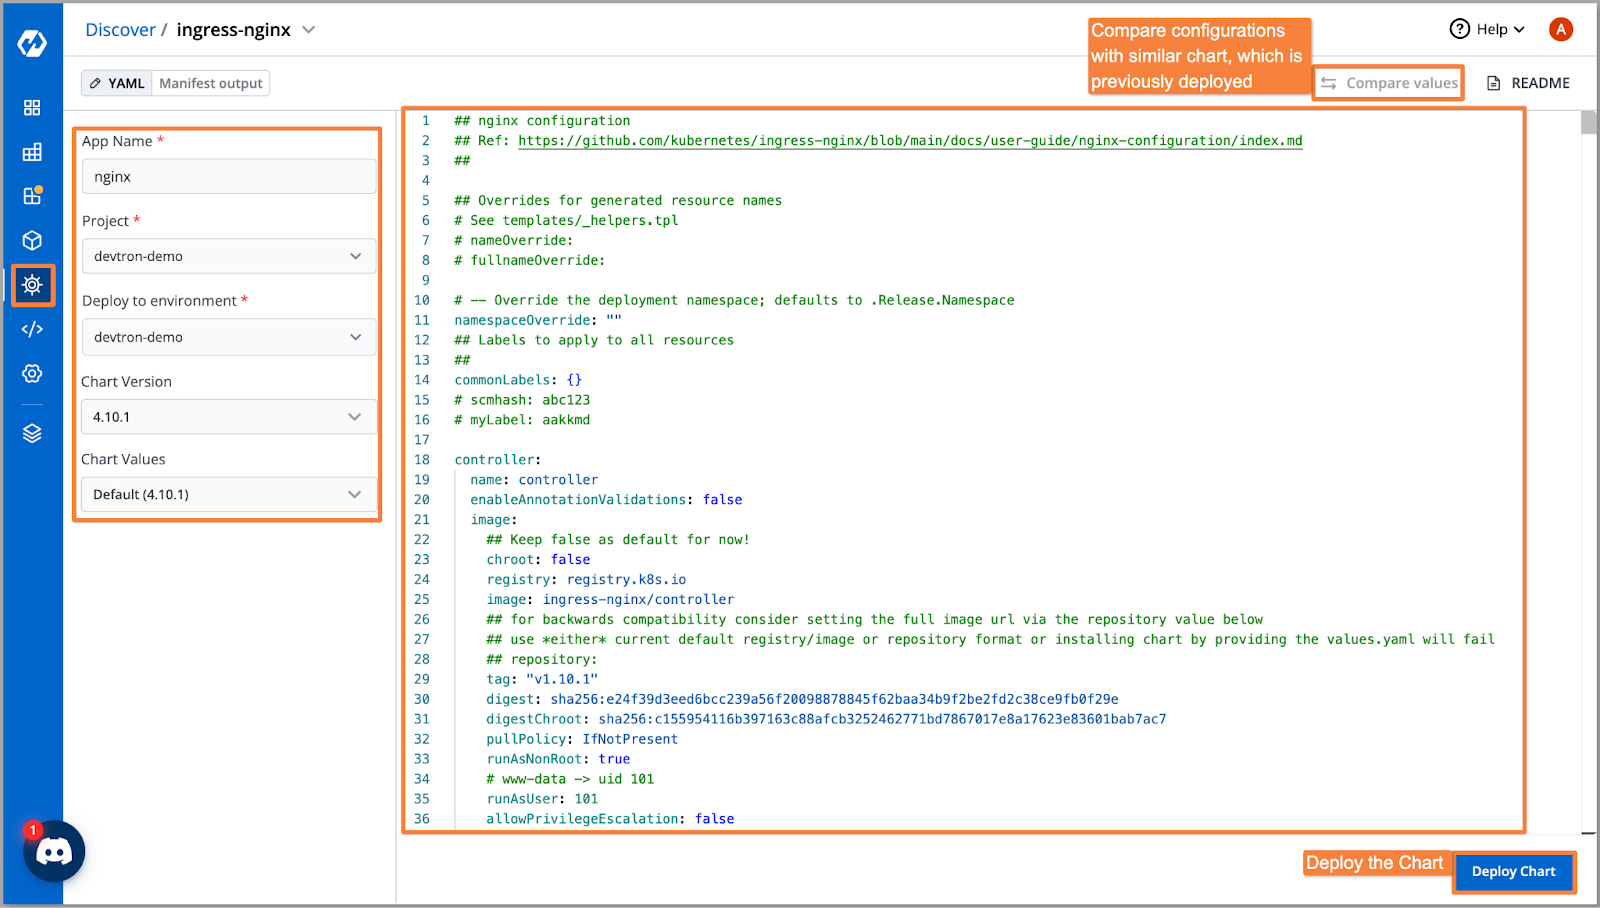
Task: Open the Deploy to environment dropdown
Action: click(x=229, y=337)
